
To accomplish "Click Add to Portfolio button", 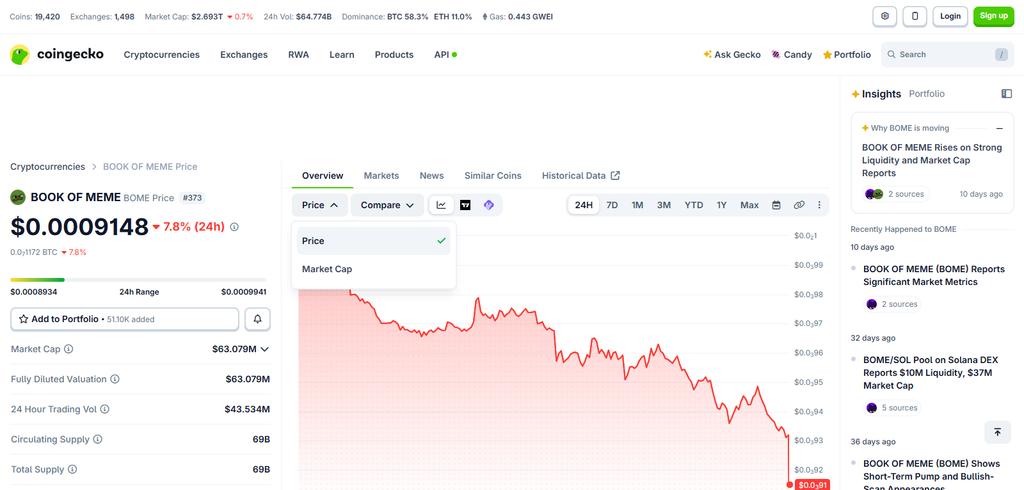I will coord(125,319).
